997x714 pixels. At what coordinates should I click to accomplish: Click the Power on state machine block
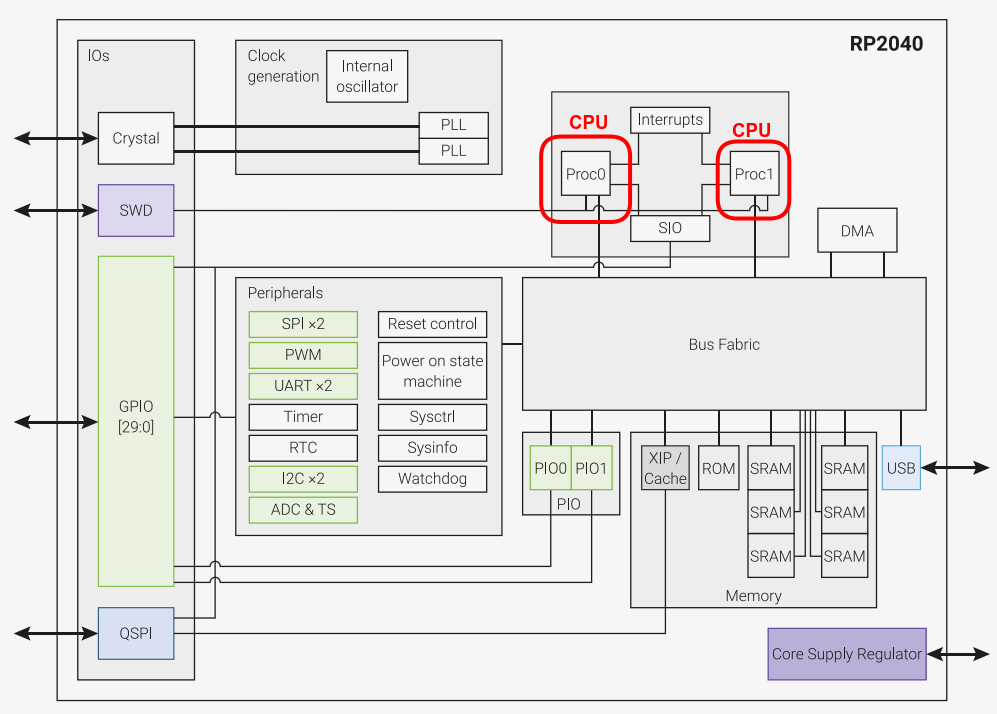[432, 371]
